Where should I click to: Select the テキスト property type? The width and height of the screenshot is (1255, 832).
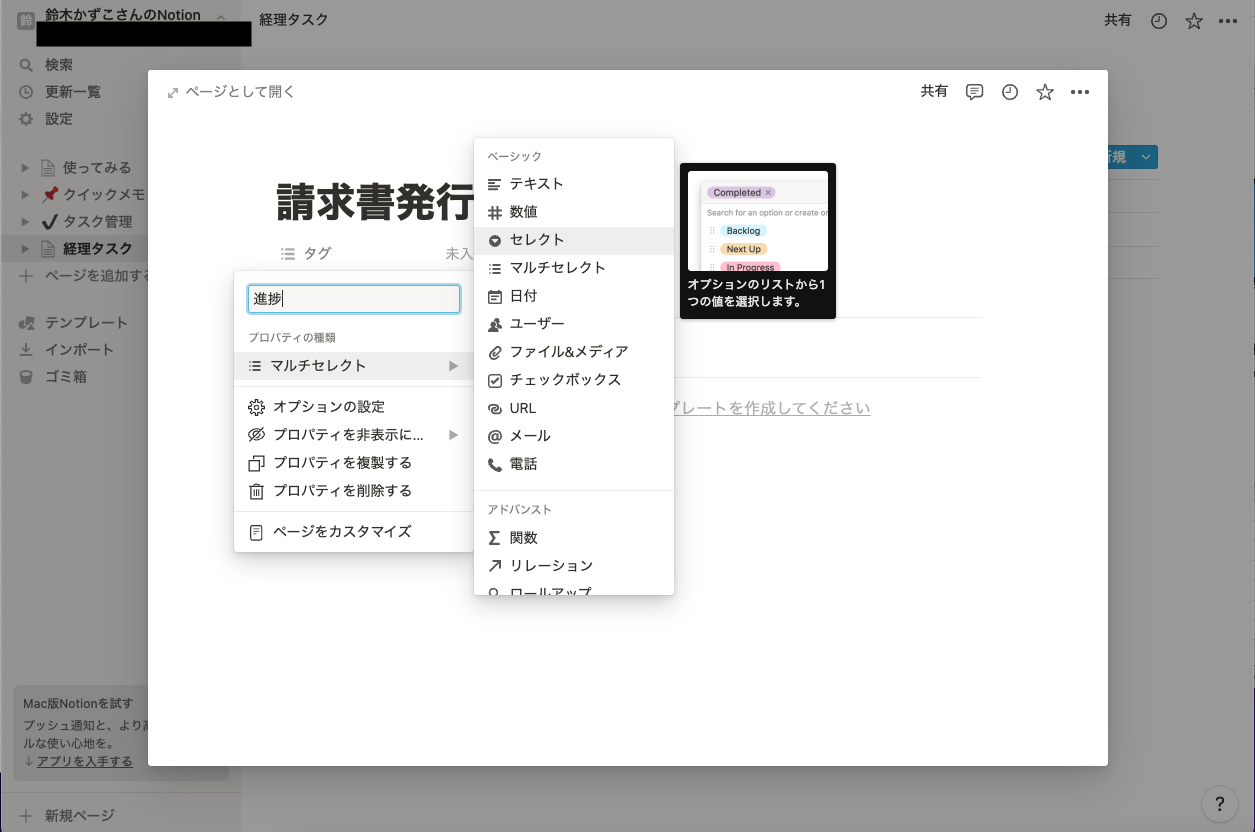[574, 184]
